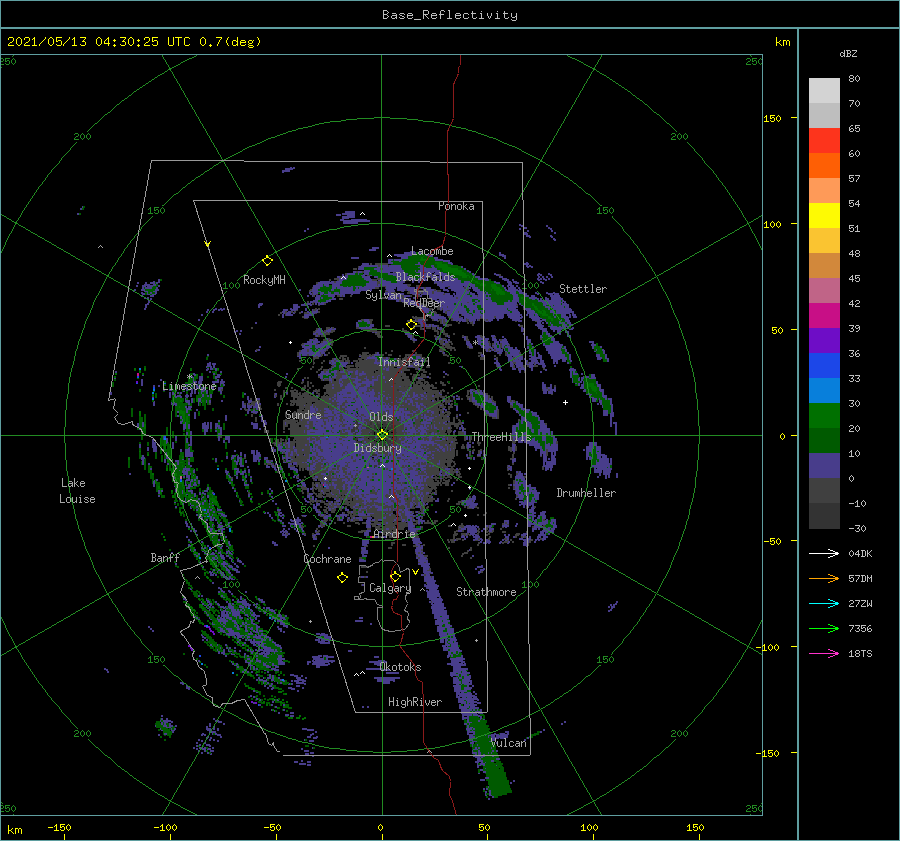Screen dimensions: 900x841
Task: Select the yellow diamond marker above Calgary label
Action: (x=395, y=576)
